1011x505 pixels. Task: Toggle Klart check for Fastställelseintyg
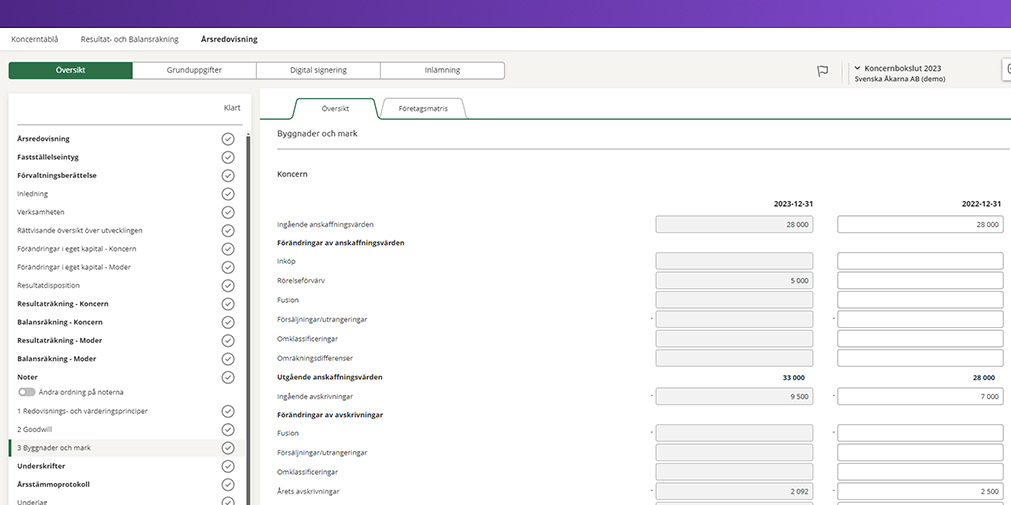[228, 157]
